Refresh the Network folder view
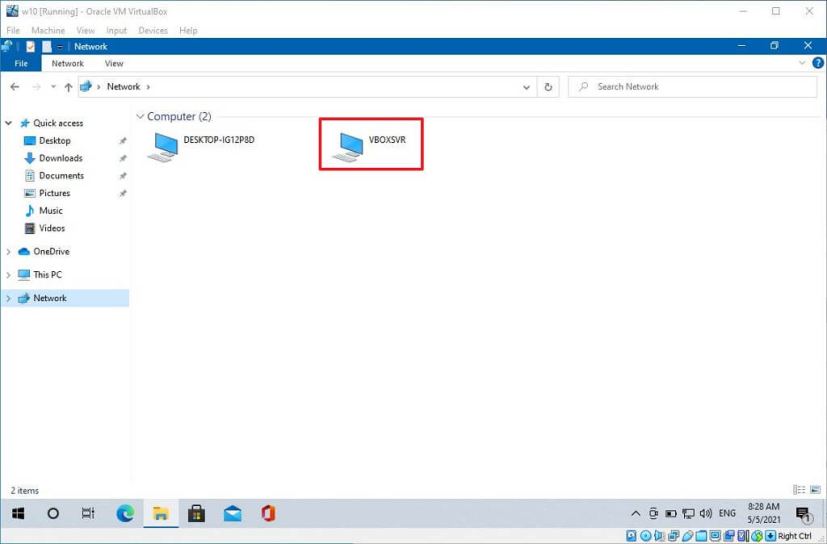 (x=548, y=87)
